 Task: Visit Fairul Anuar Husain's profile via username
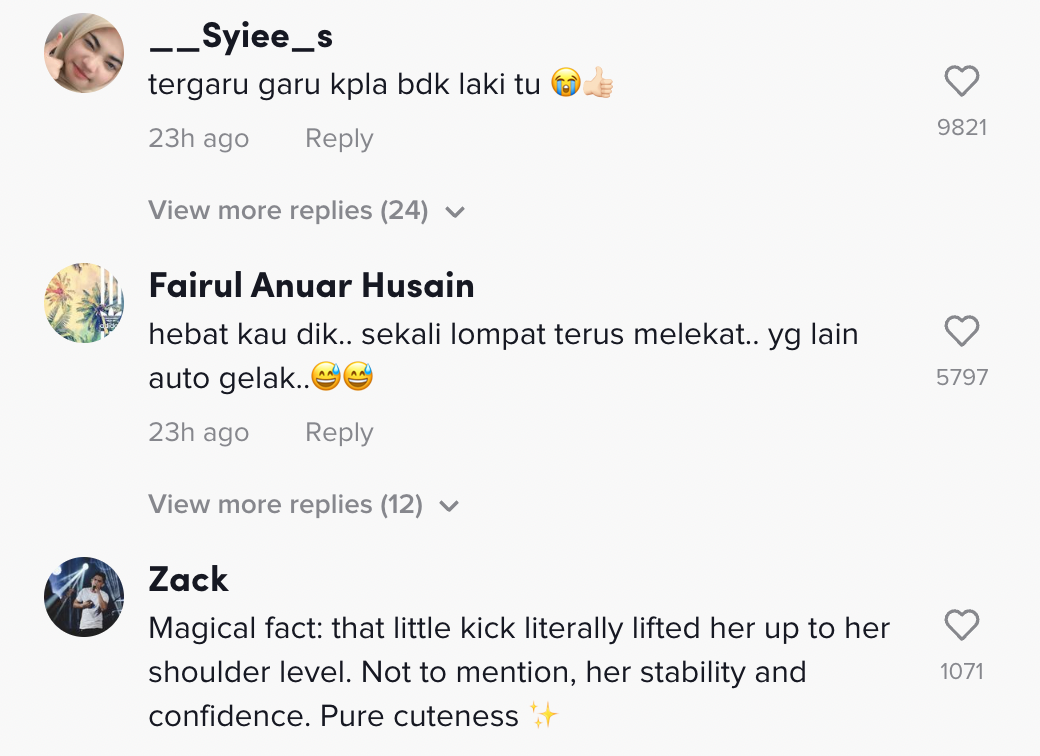click(x=311, y=286)
